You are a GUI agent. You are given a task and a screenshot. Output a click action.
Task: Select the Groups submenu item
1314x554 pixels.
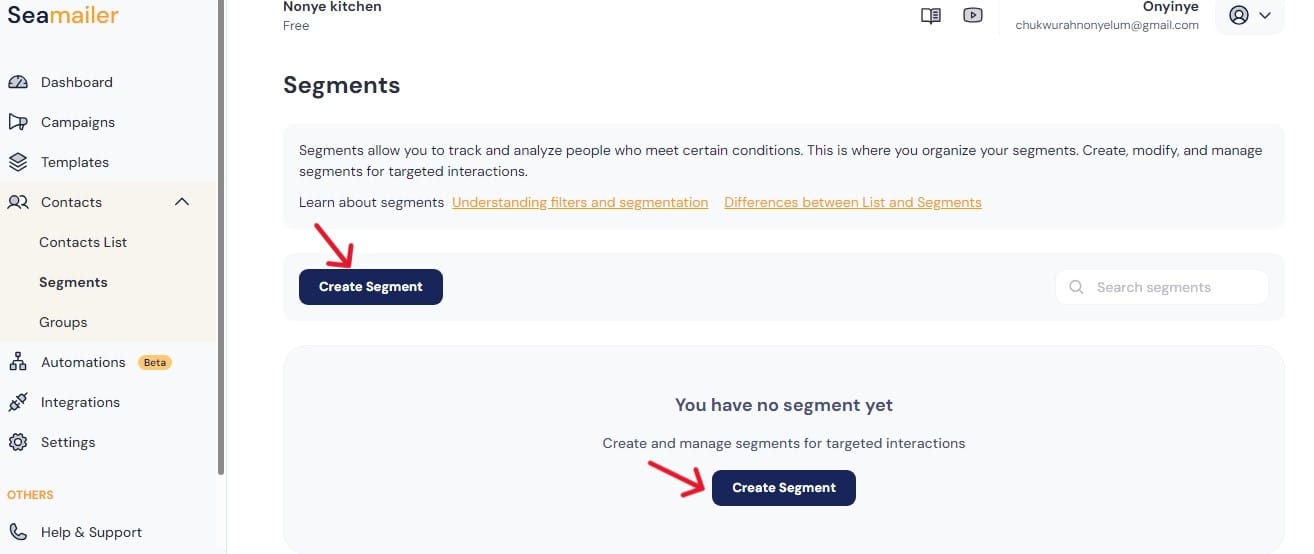(x=63, y=322)
